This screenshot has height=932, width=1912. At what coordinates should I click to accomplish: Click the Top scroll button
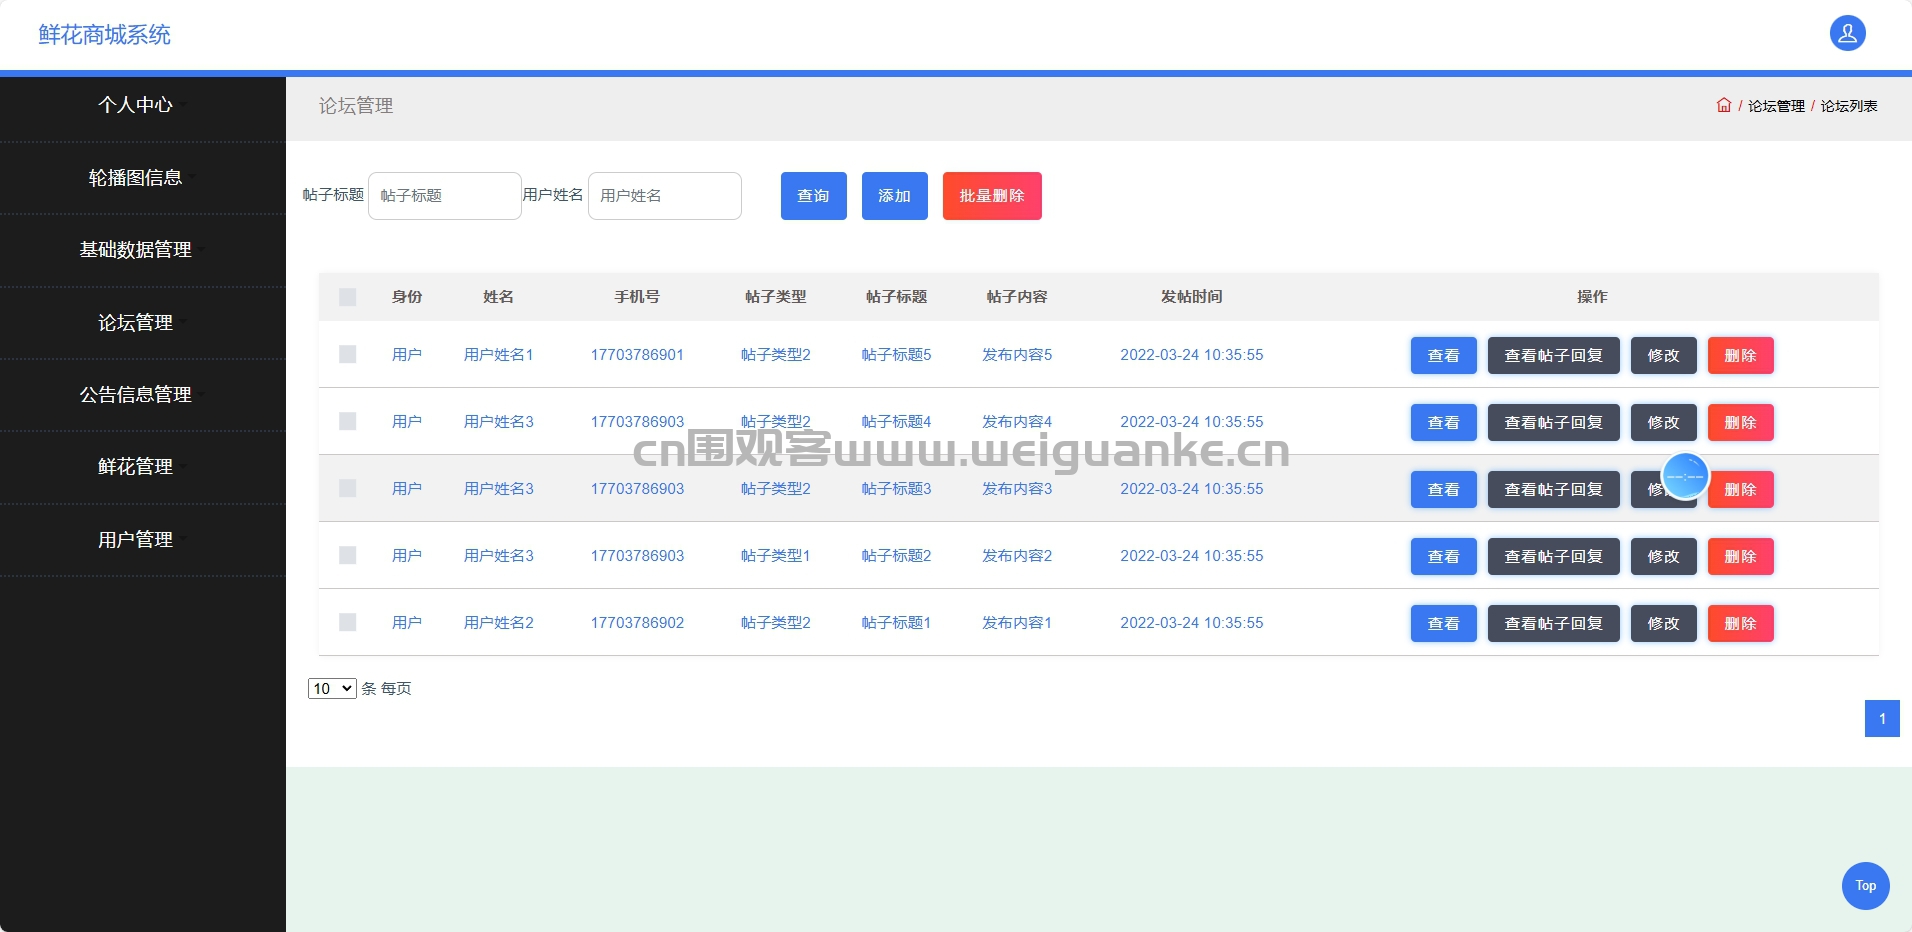(x=1865, y=885)
